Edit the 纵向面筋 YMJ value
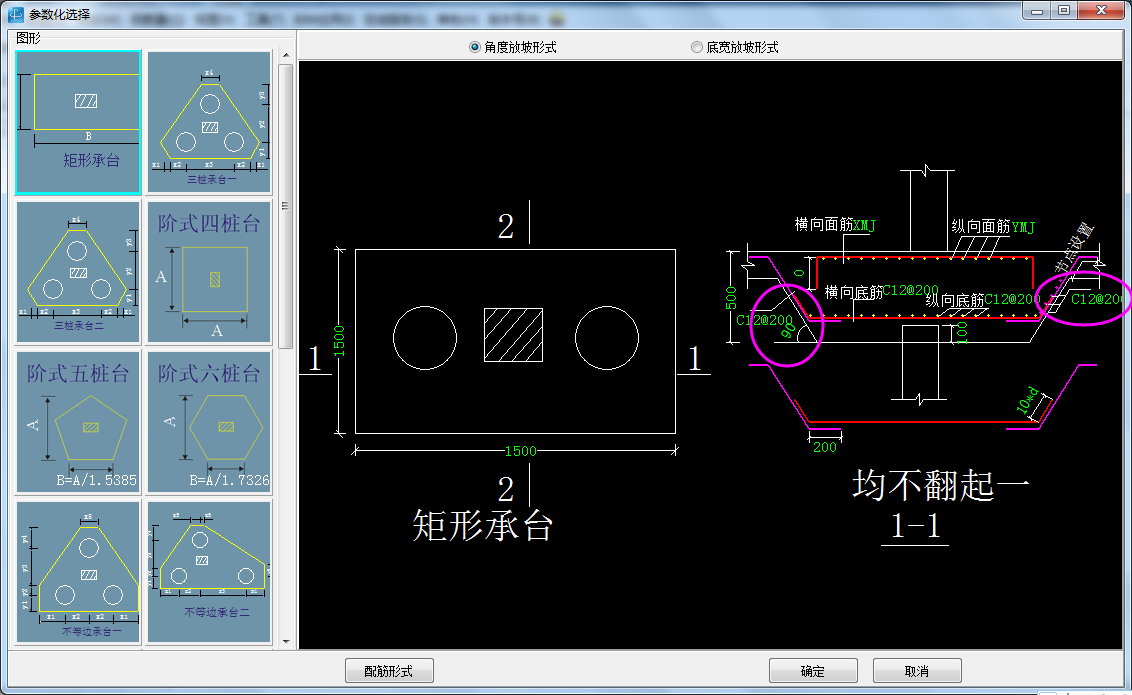The width and height of the screenshot is (1132, 695). click(1023, 227)
